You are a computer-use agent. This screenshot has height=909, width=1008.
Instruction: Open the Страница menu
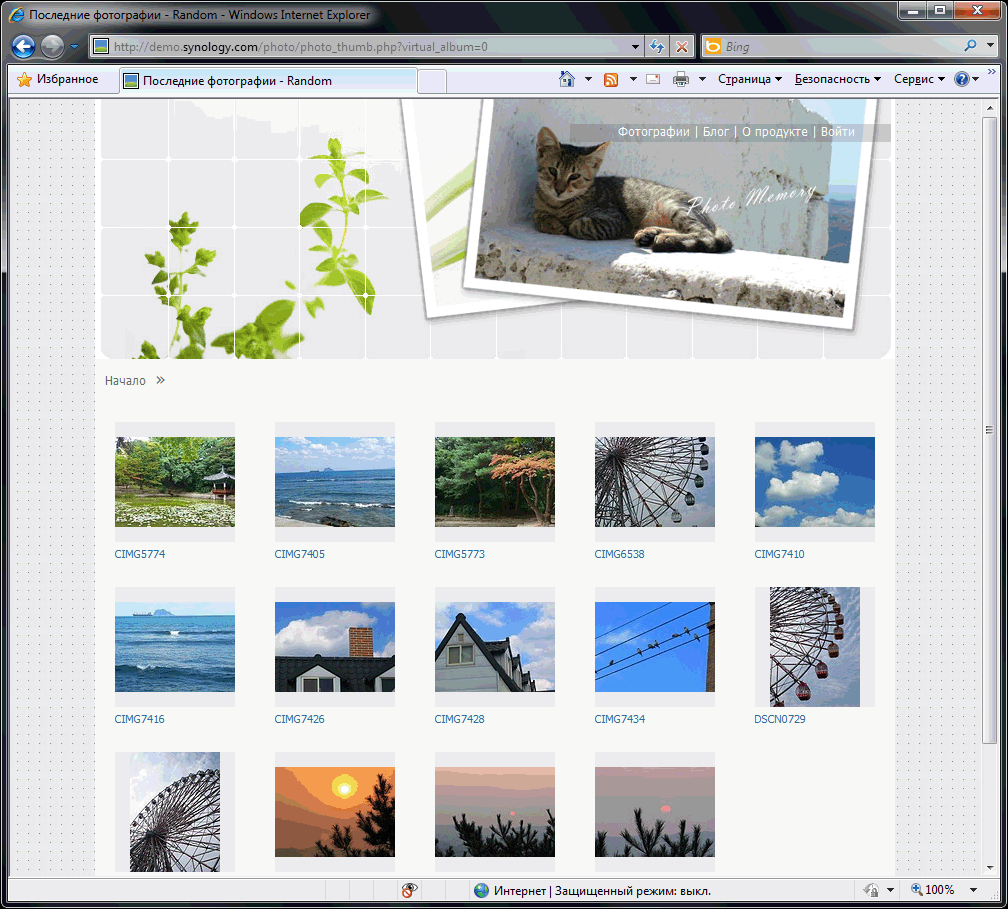point(749,79)
